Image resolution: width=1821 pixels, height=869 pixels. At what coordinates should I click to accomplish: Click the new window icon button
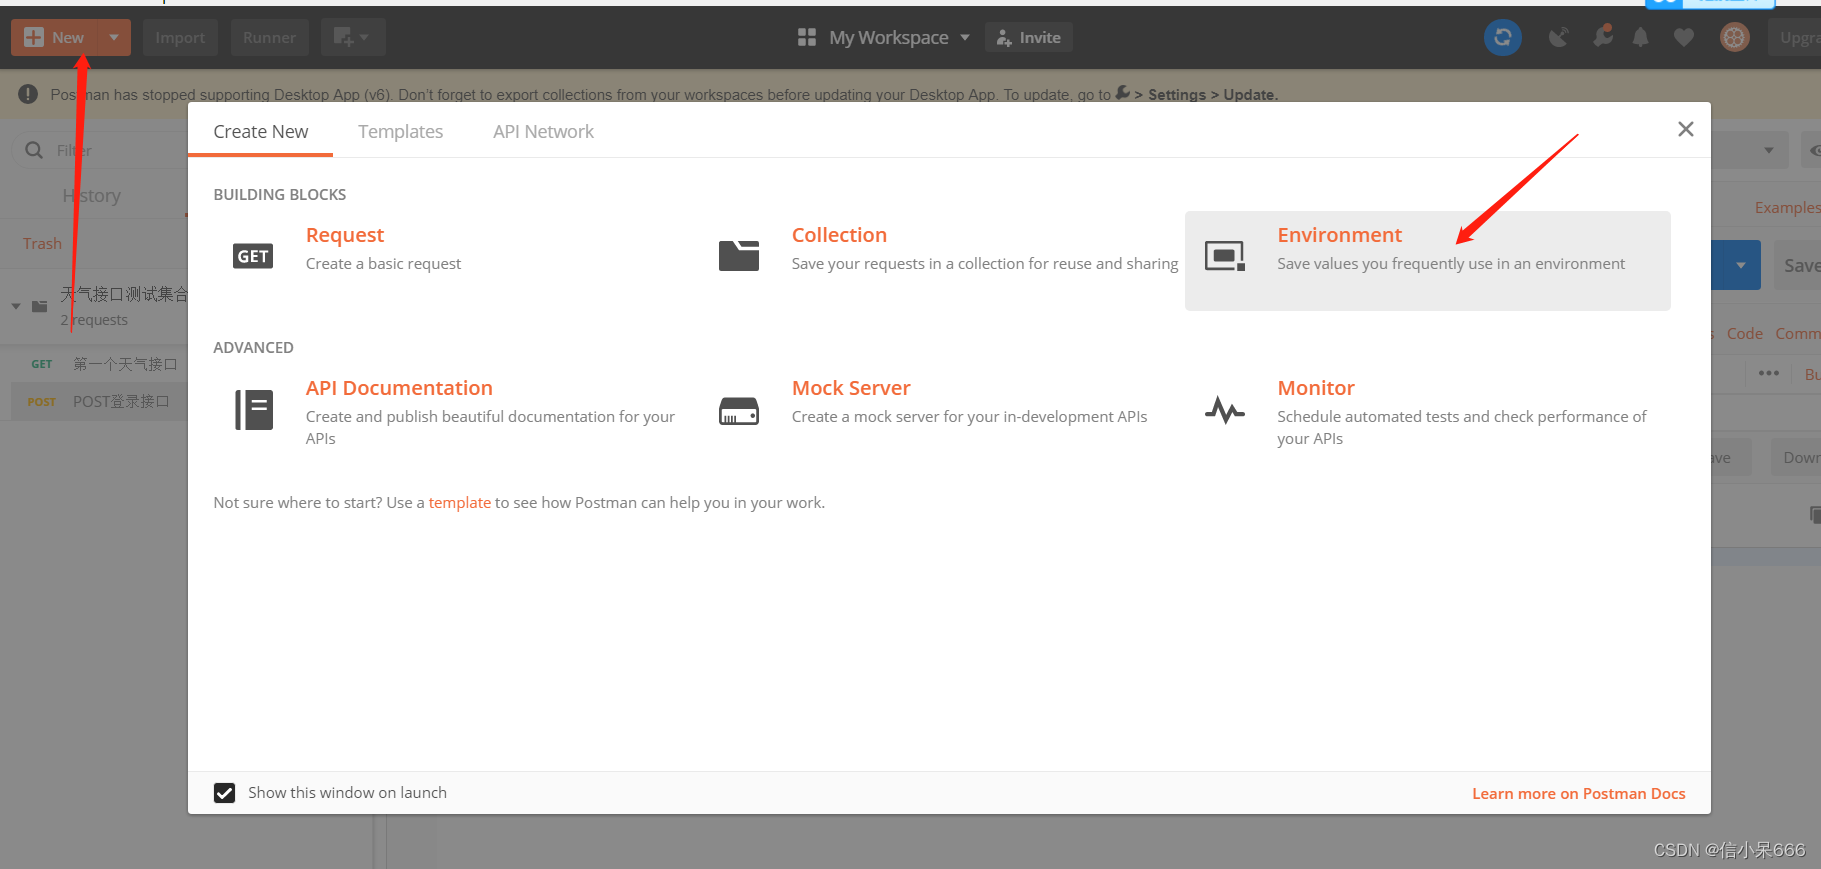point(353,38)
